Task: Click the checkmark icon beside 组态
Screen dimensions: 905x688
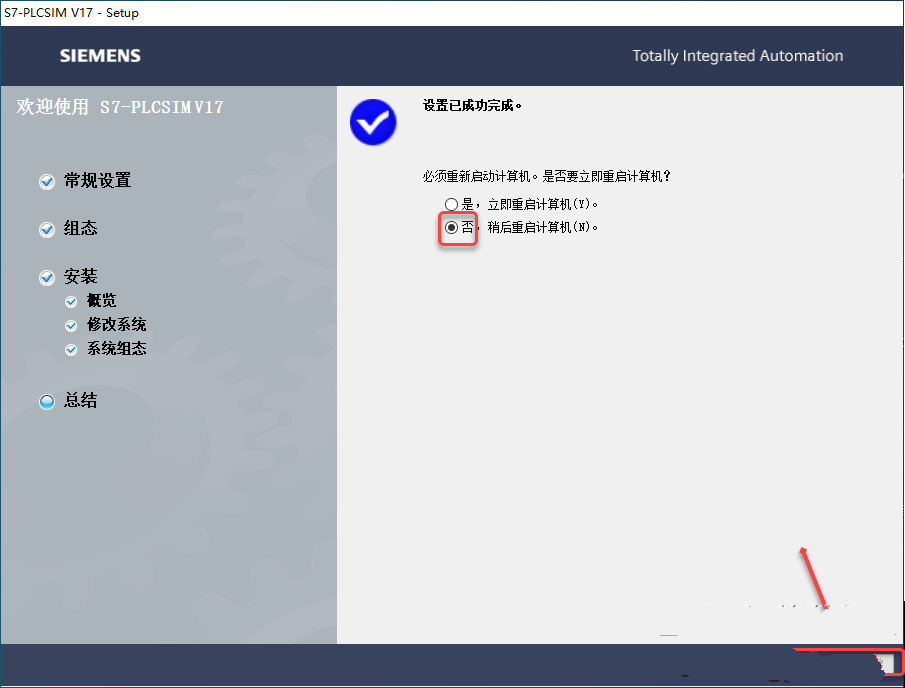Action: (x=47, y=229)
